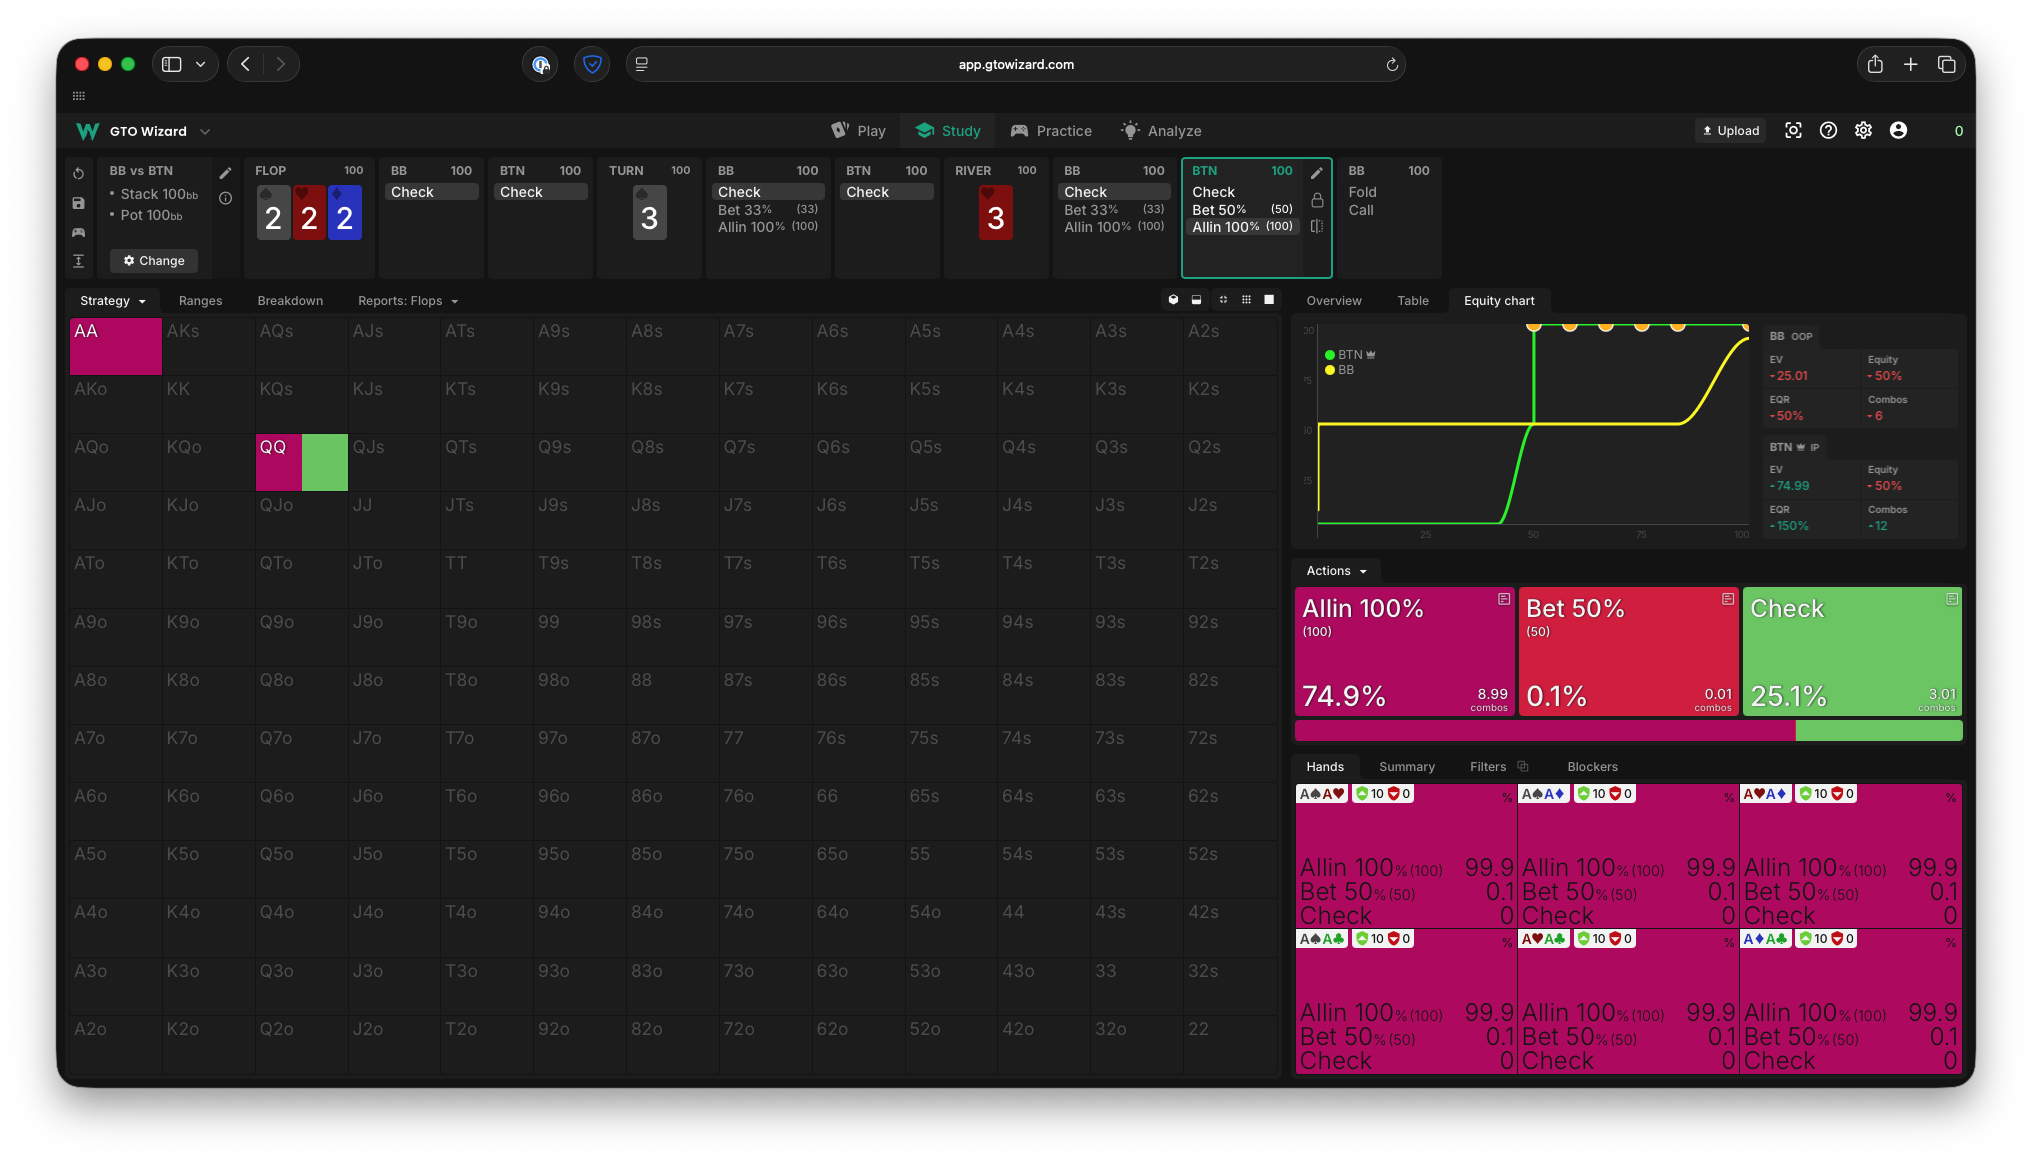This screenshot has height=1162, width=2032.
Task: Click the reset/restart spot icon
Action: (79, 173)
